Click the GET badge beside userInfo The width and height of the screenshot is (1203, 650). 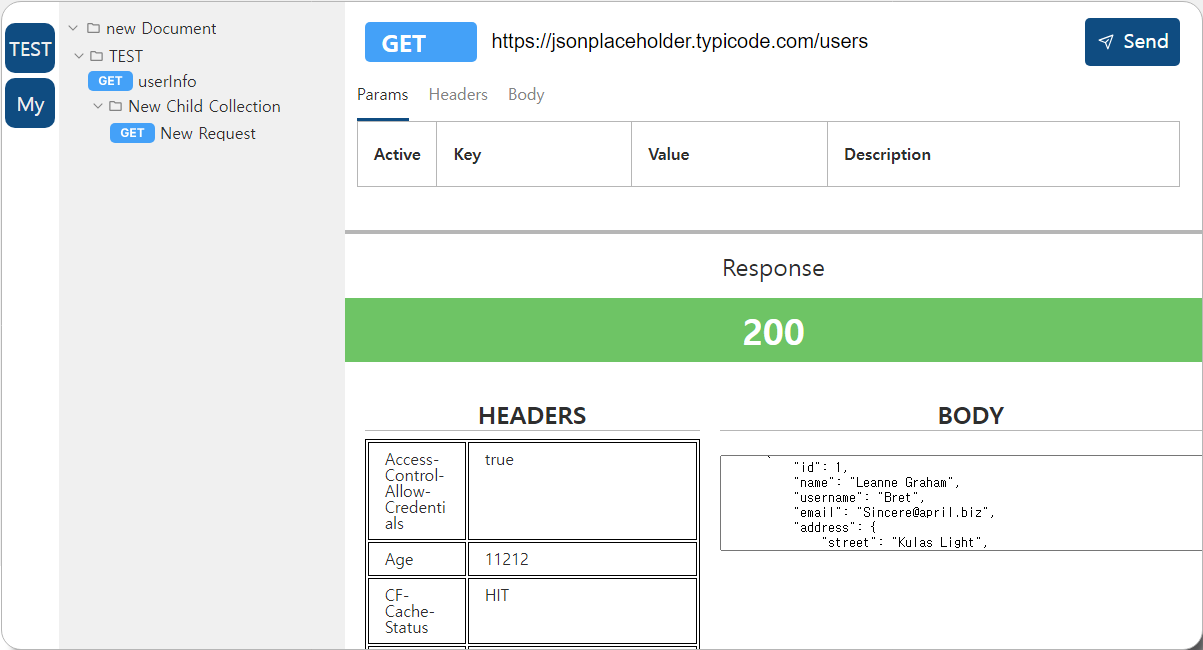[110, 81]
